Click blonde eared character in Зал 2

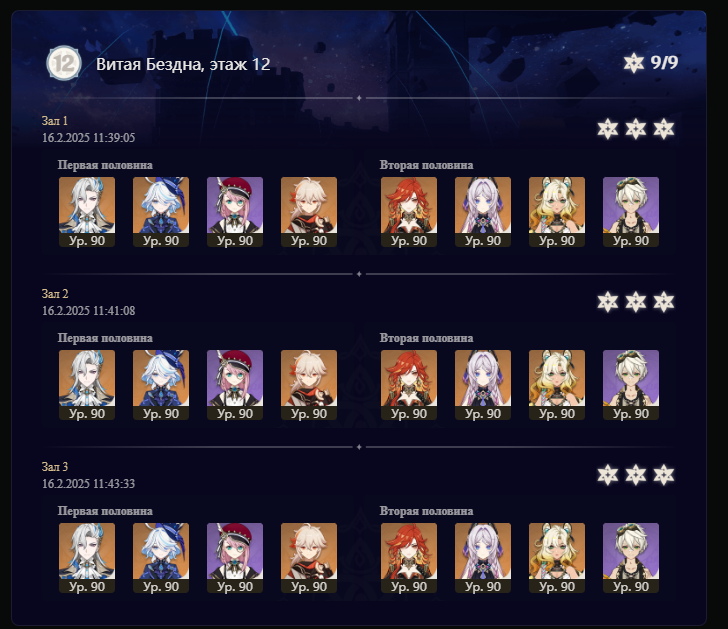[x=557, y=385]
